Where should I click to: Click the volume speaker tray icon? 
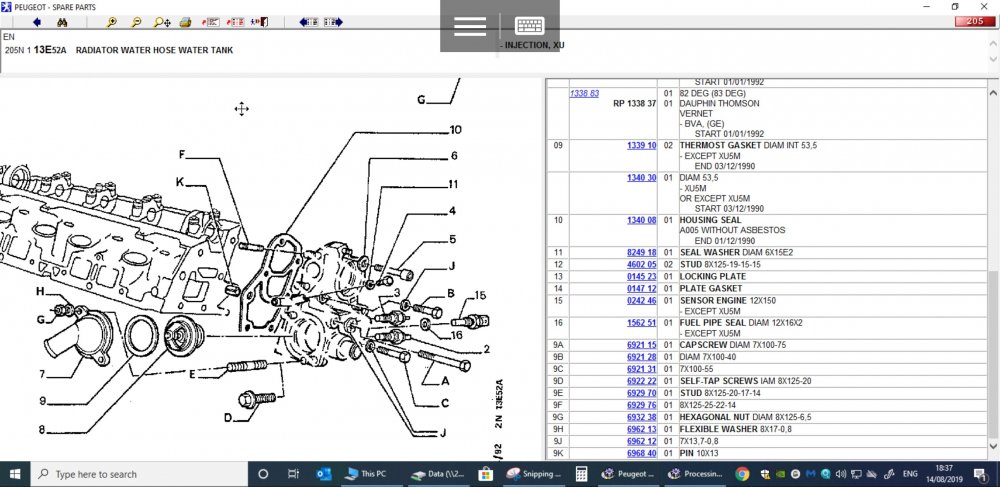click(x=841, y=474)
